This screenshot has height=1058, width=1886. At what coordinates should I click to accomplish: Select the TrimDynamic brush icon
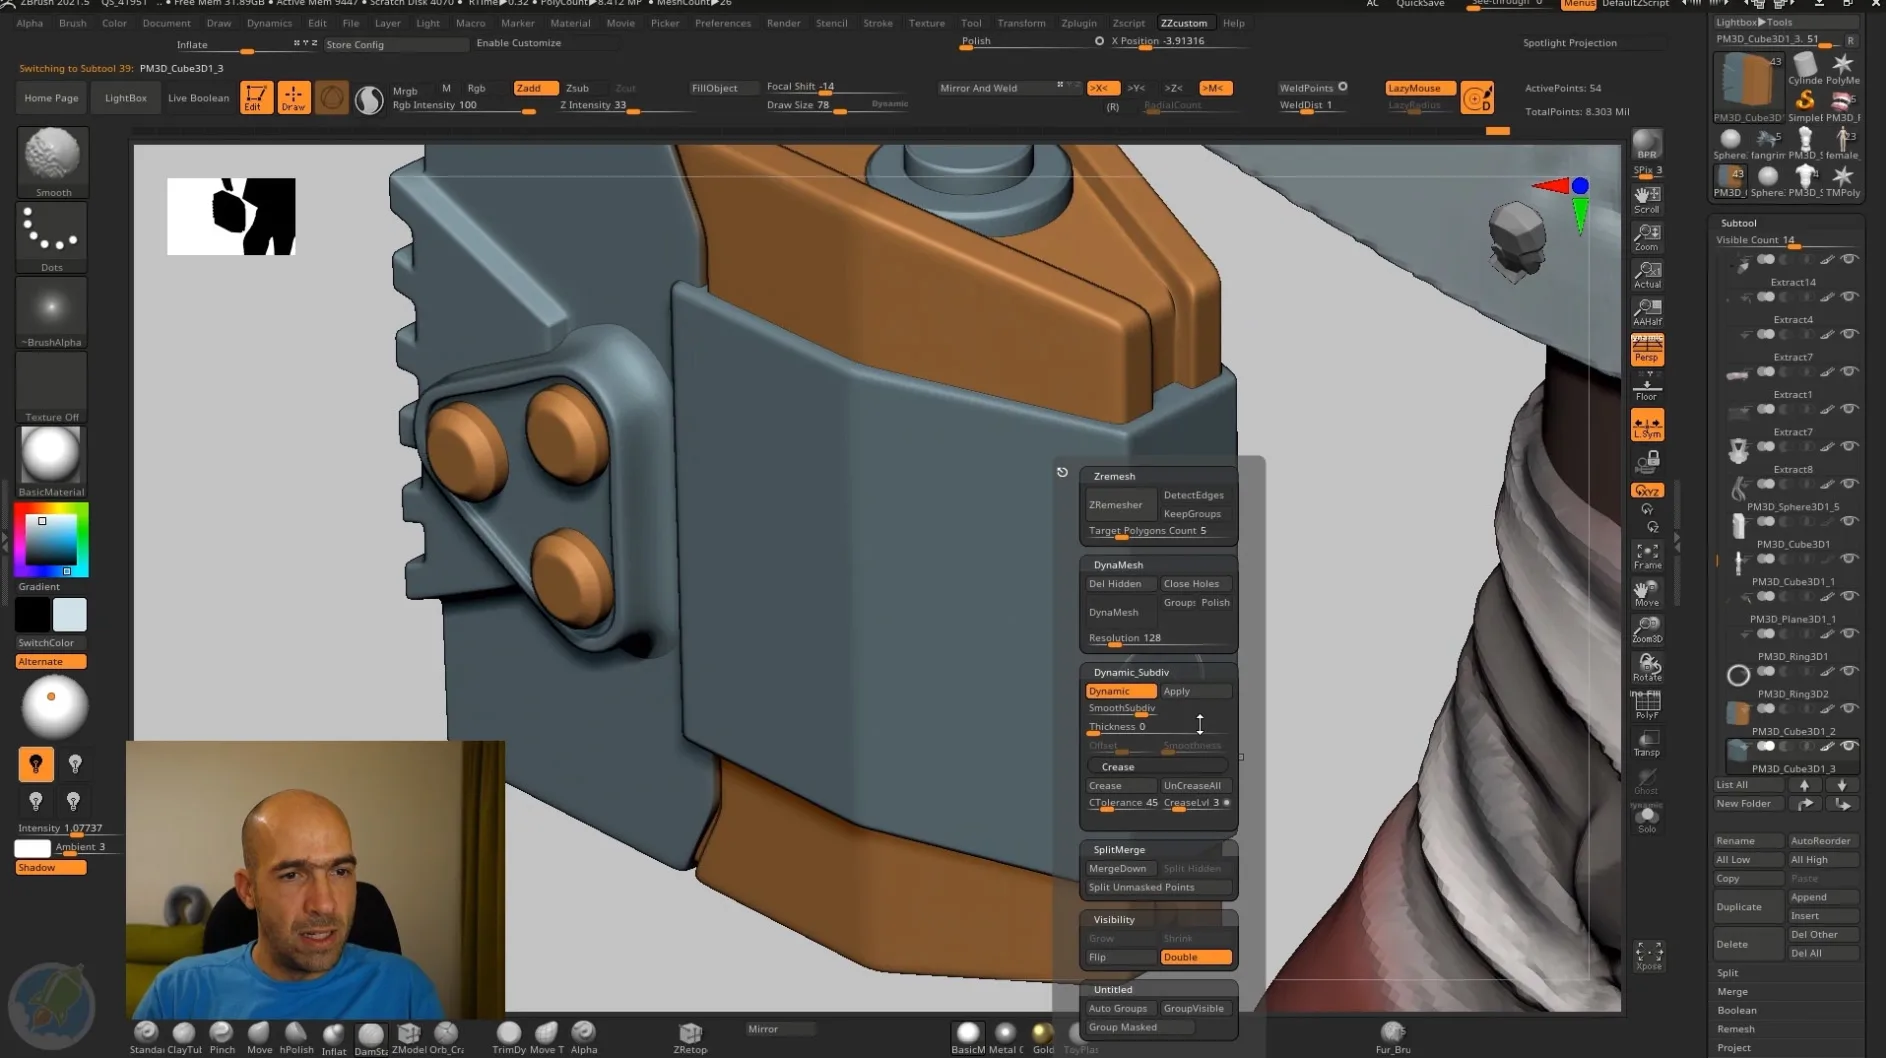click(509, 1037)
